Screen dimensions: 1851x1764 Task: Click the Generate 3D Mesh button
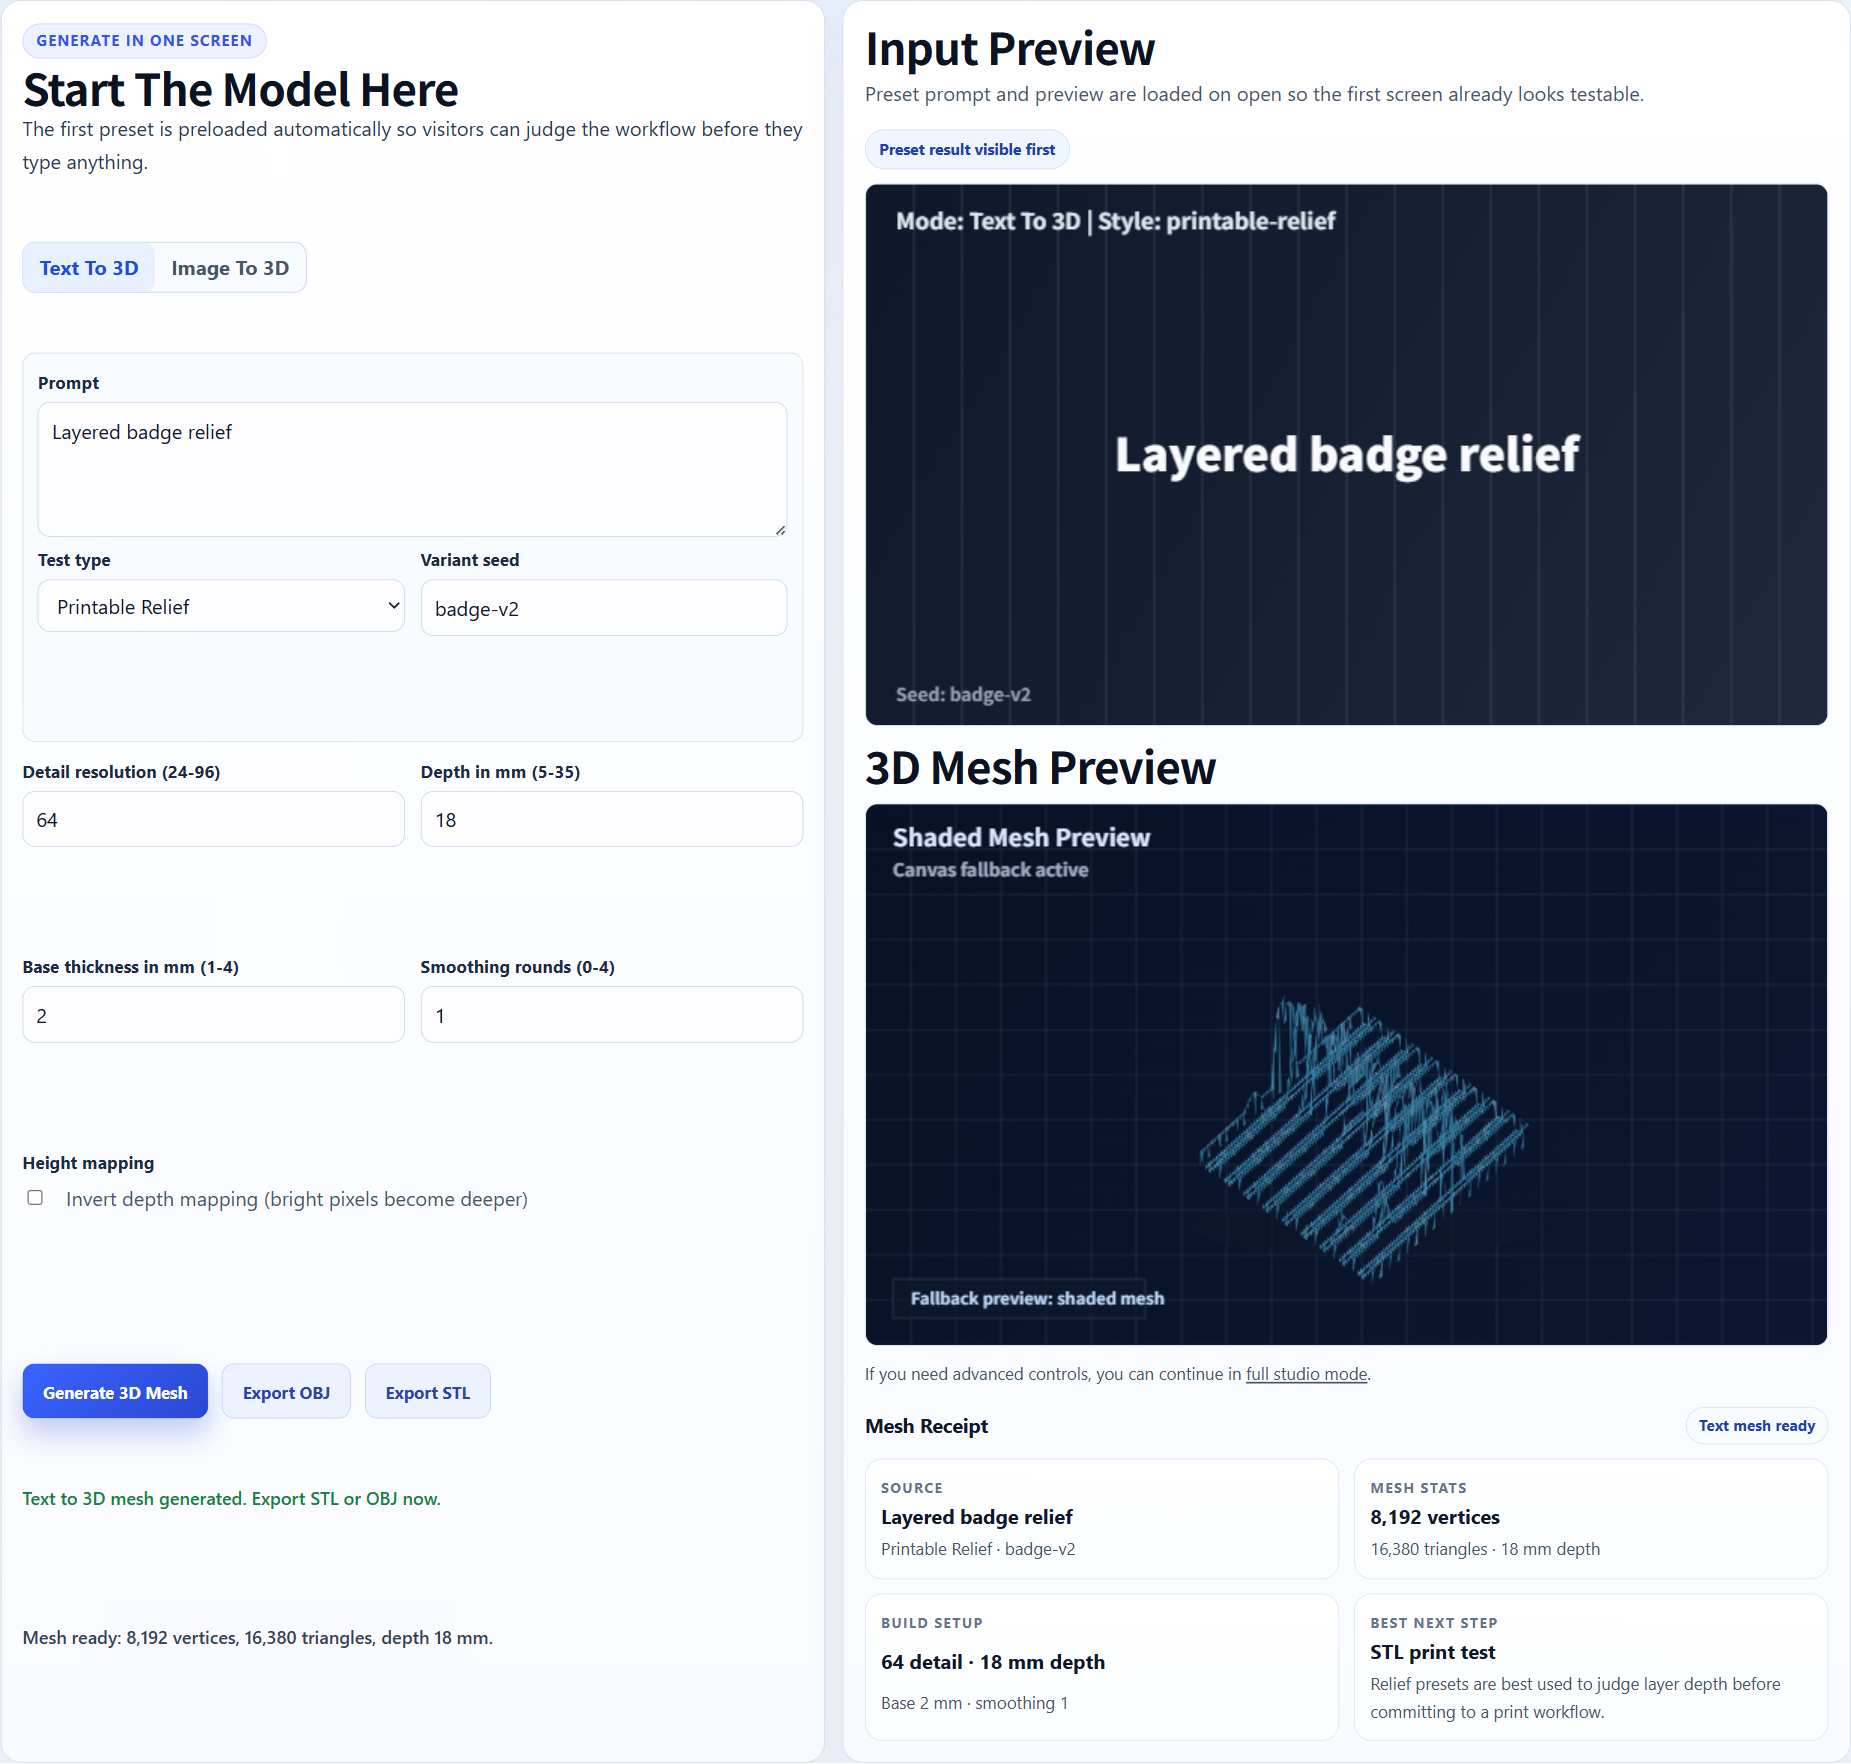pyautogui.click(x=115, y=1392)
